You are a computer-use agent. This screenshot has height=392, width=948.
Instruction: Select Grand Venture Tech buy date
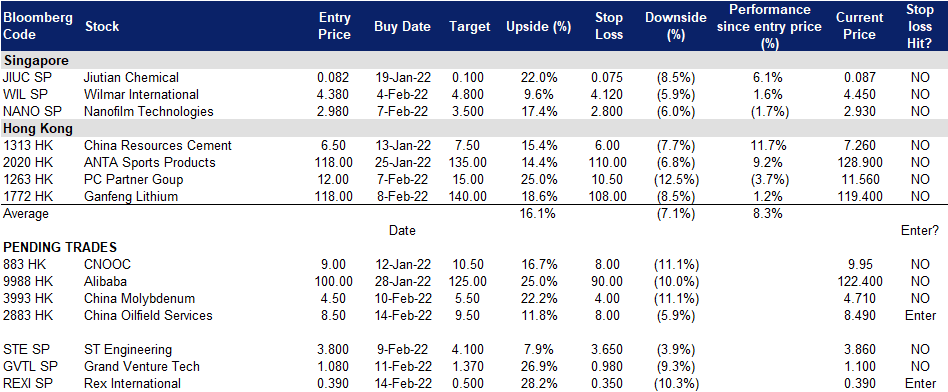pos(401,367)
